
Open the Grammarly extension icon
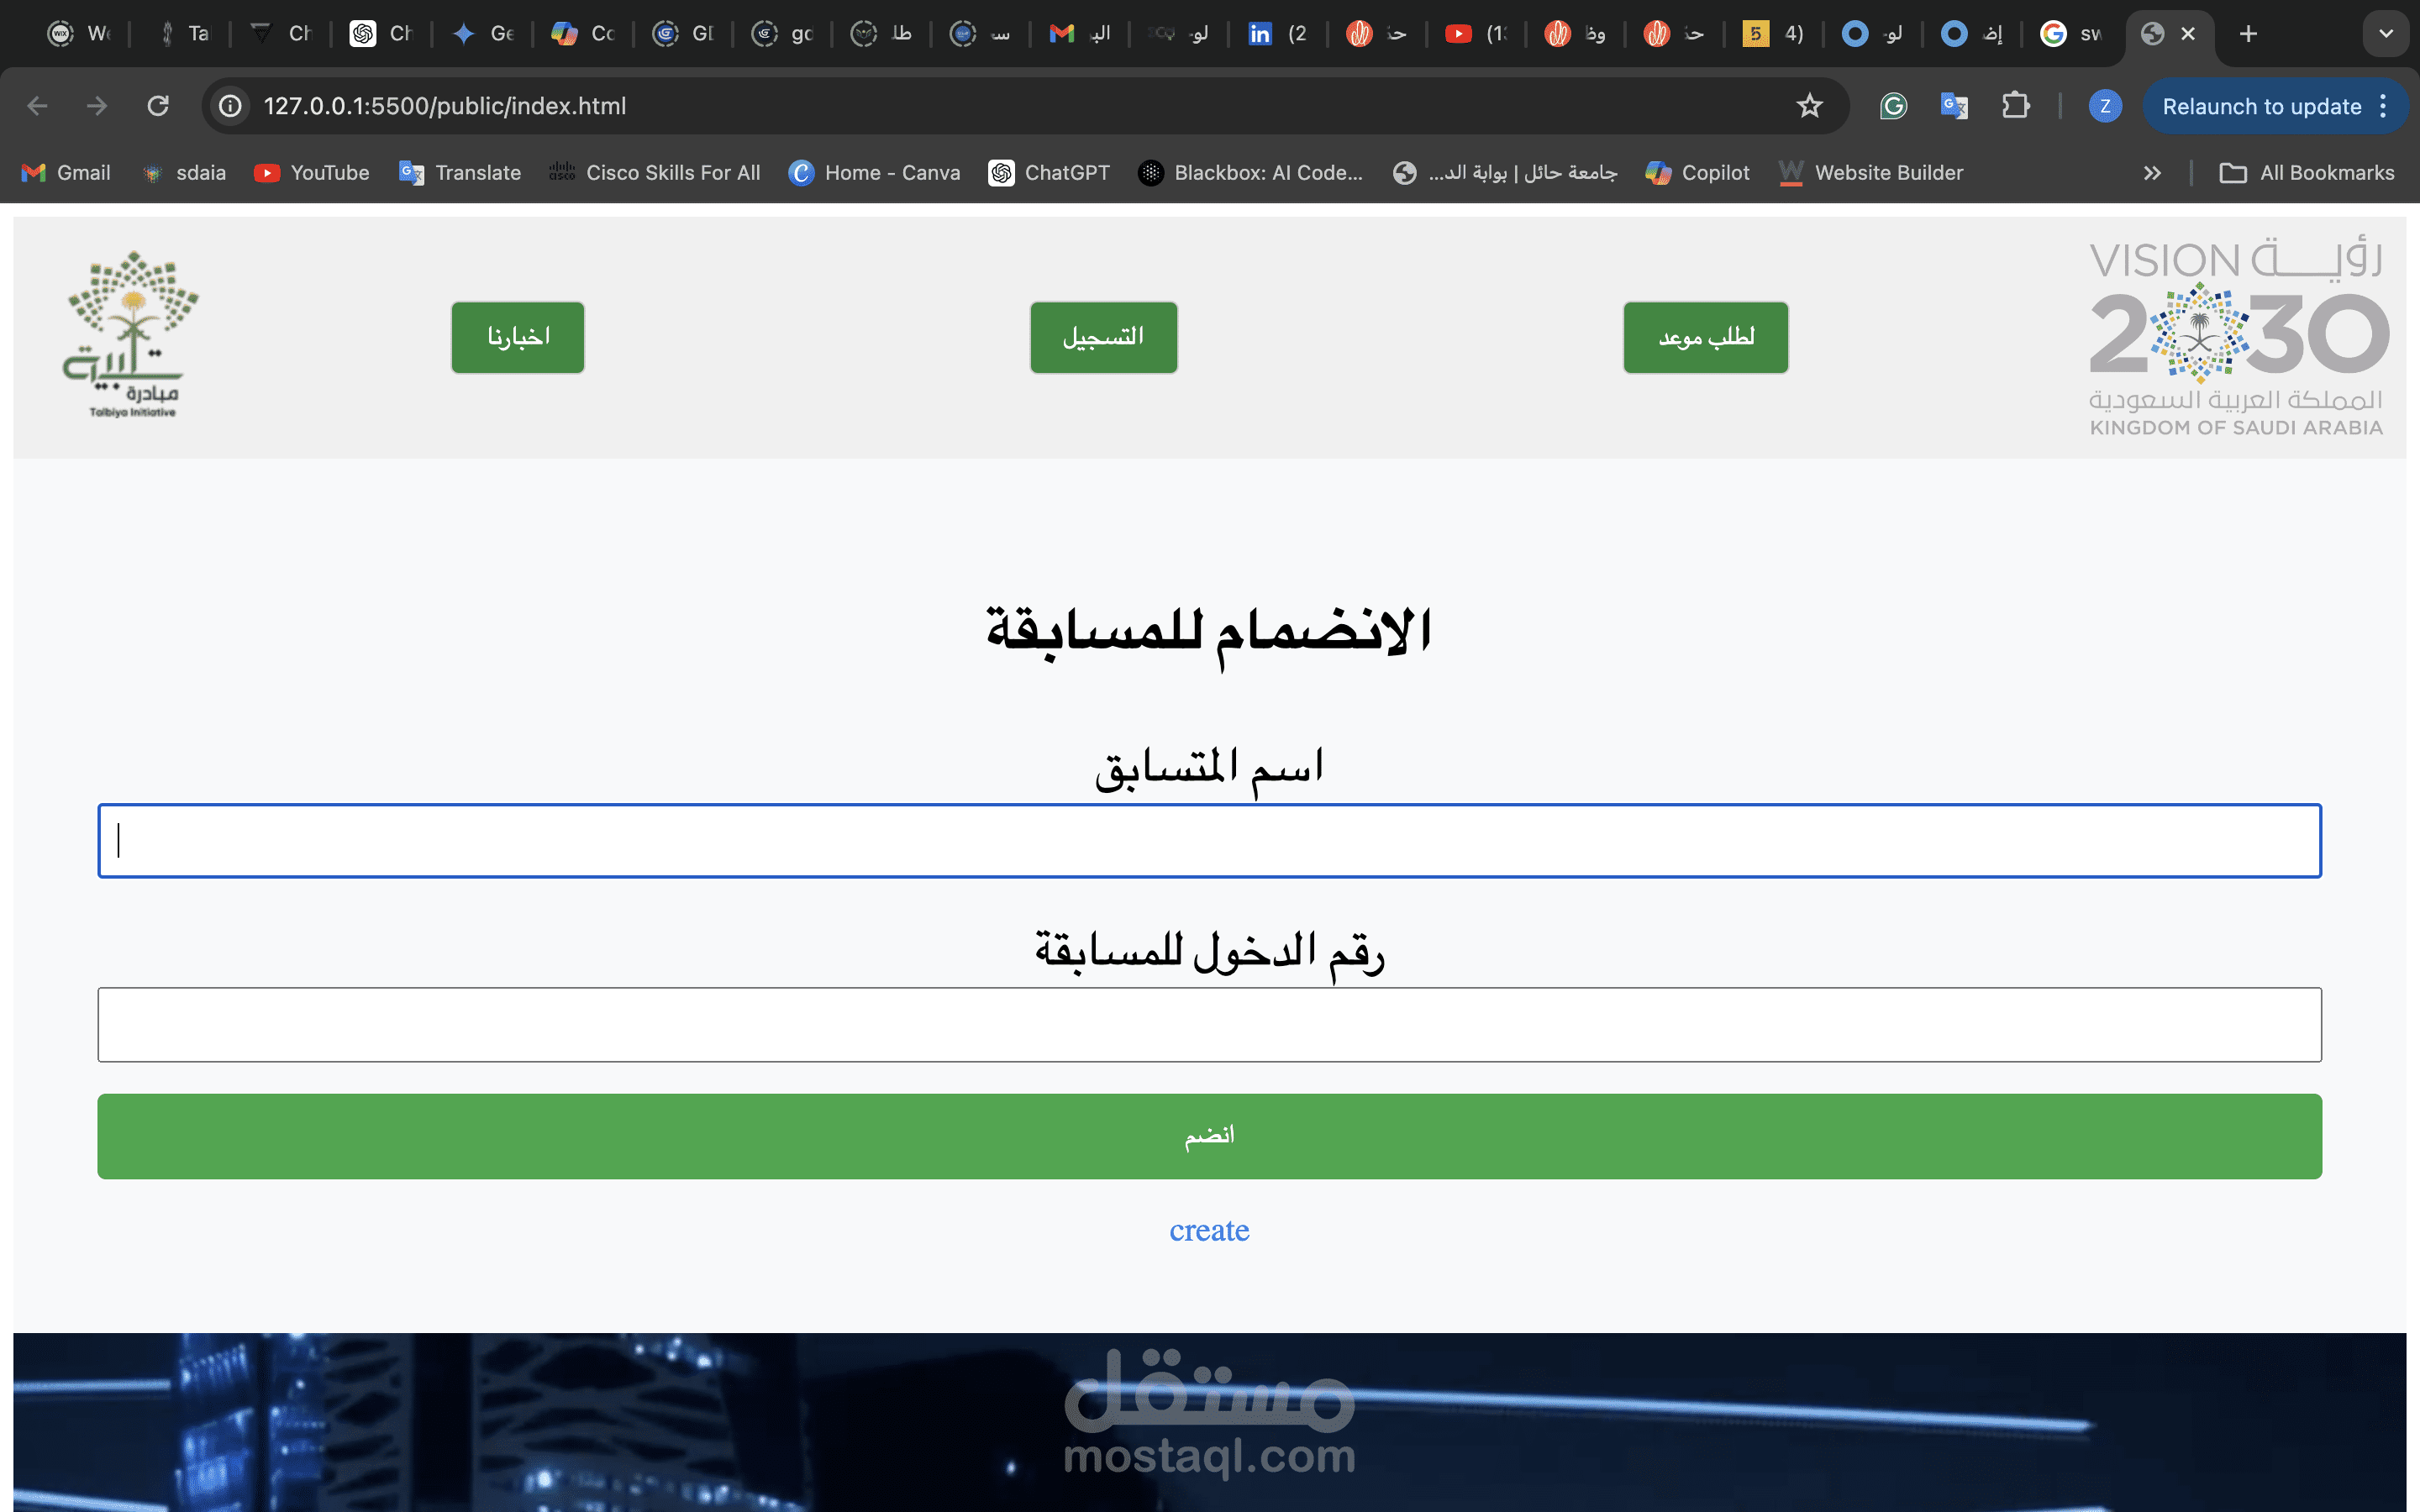[1893, 106]
